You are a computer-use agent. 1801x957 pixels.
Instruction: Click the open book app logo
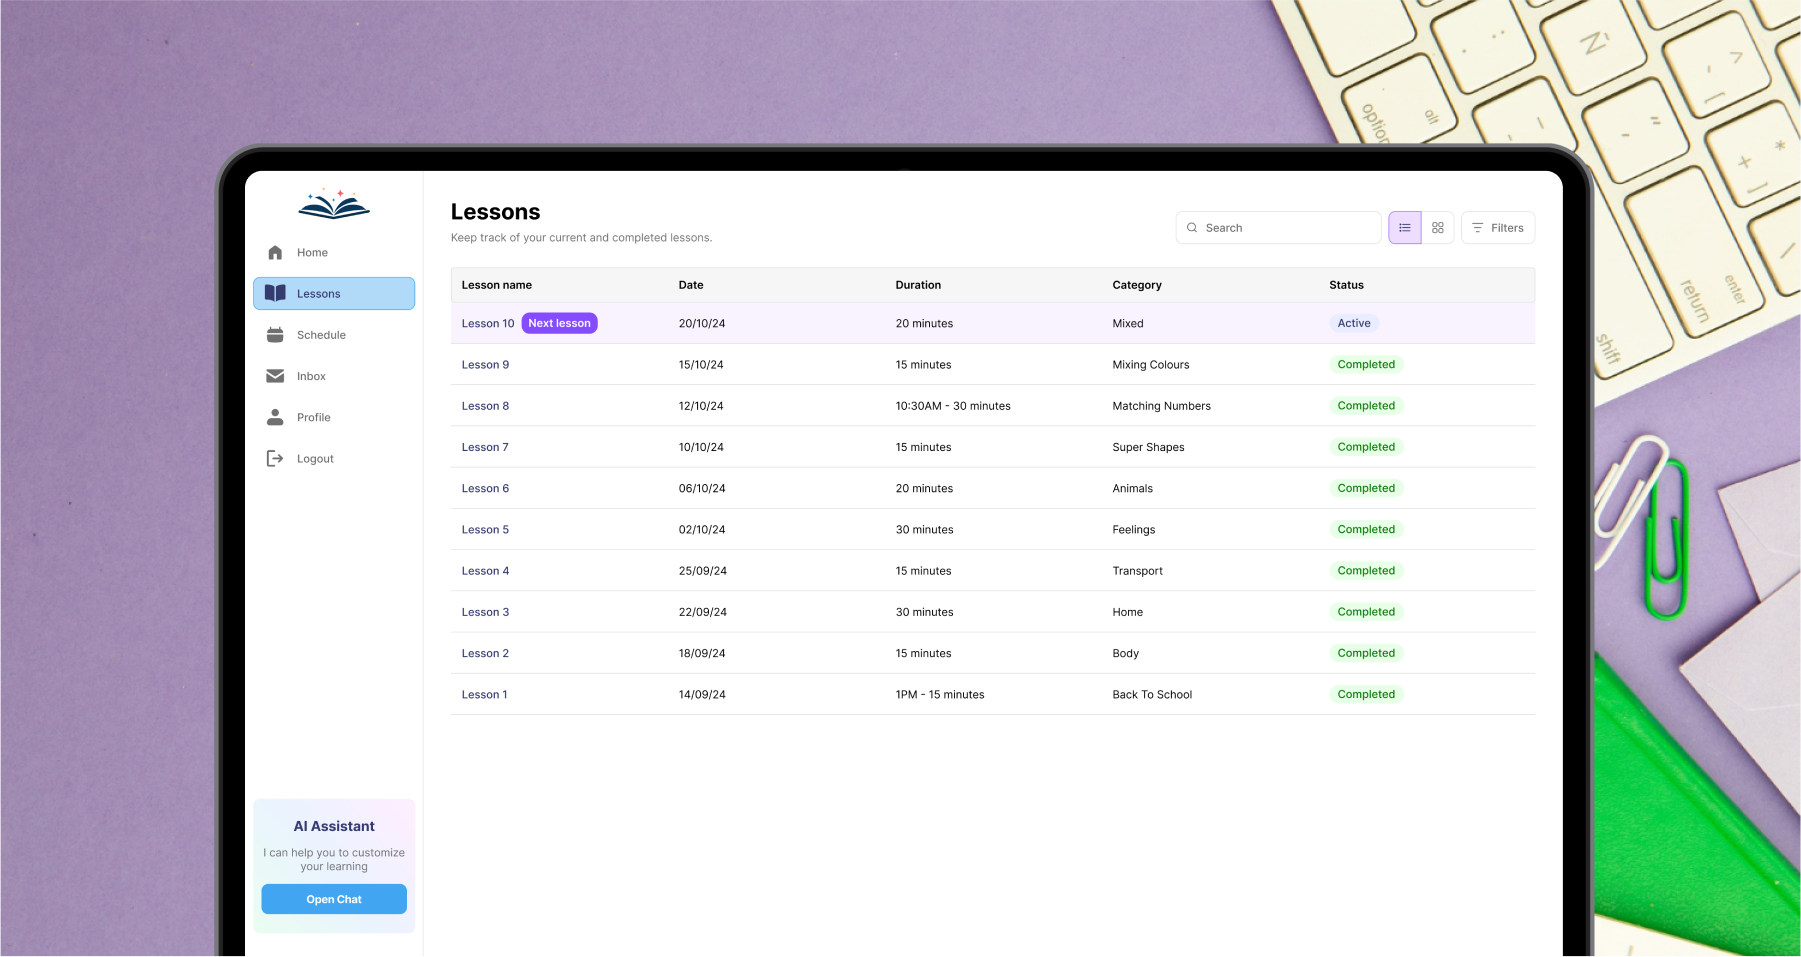pos(334,204)
